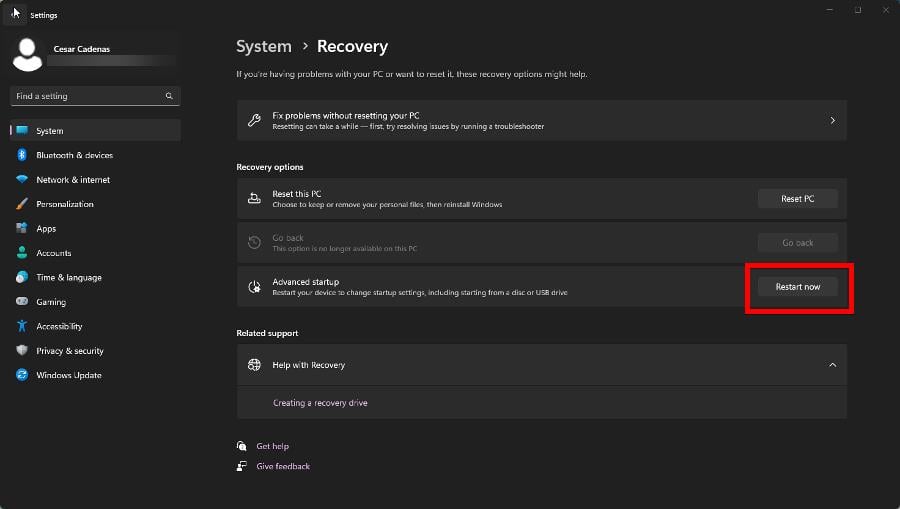
Task: Open Network & internet settings
Action: pyautogui.click(x=73, y=180)
